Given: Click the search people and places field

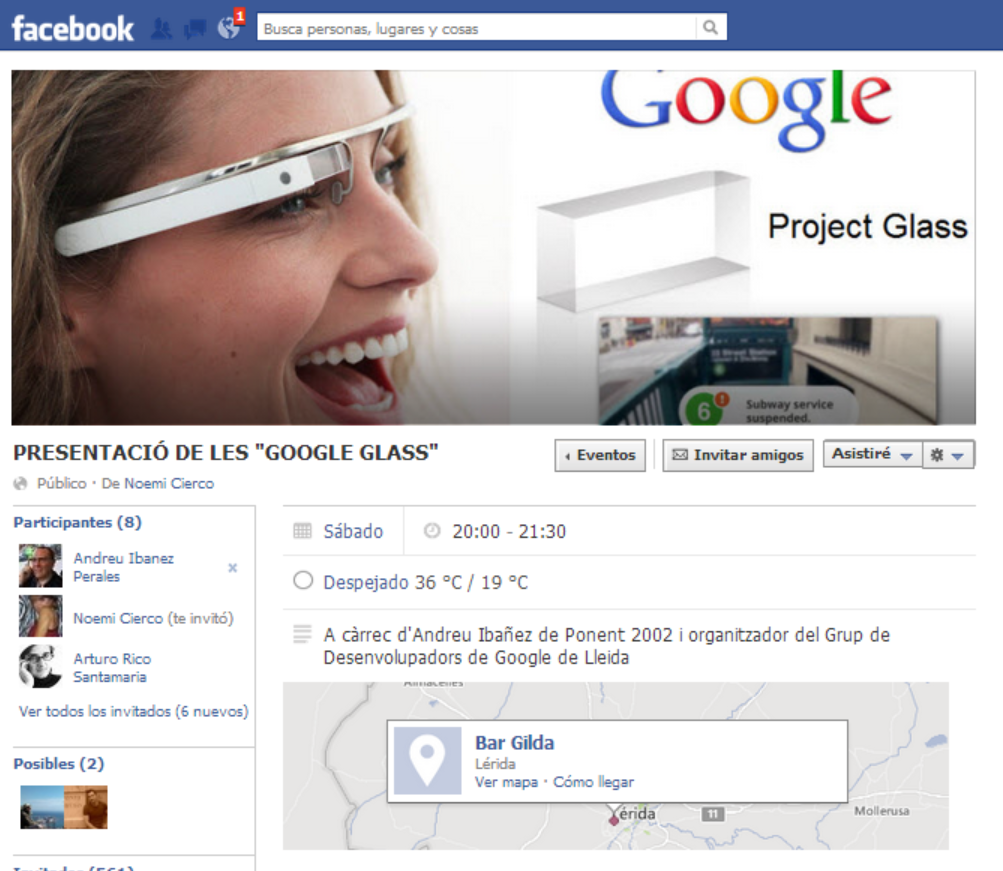Looking at the screenshot, I should pos(477,27).
